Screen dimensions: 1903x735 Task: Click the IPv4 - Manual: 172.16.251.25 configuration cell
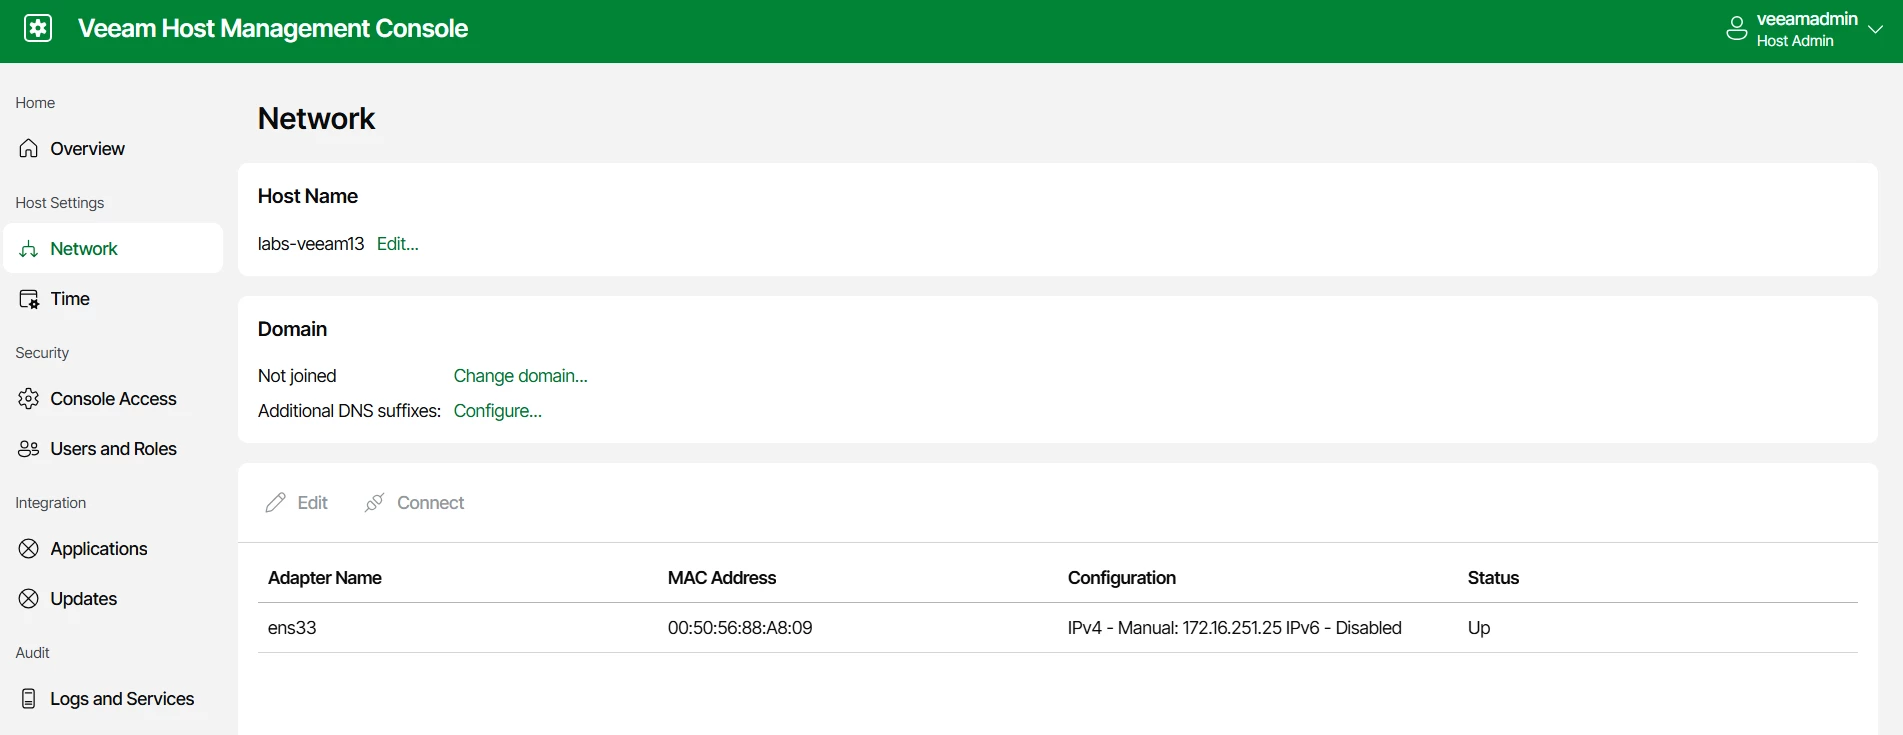click(x=1235, y=628)
